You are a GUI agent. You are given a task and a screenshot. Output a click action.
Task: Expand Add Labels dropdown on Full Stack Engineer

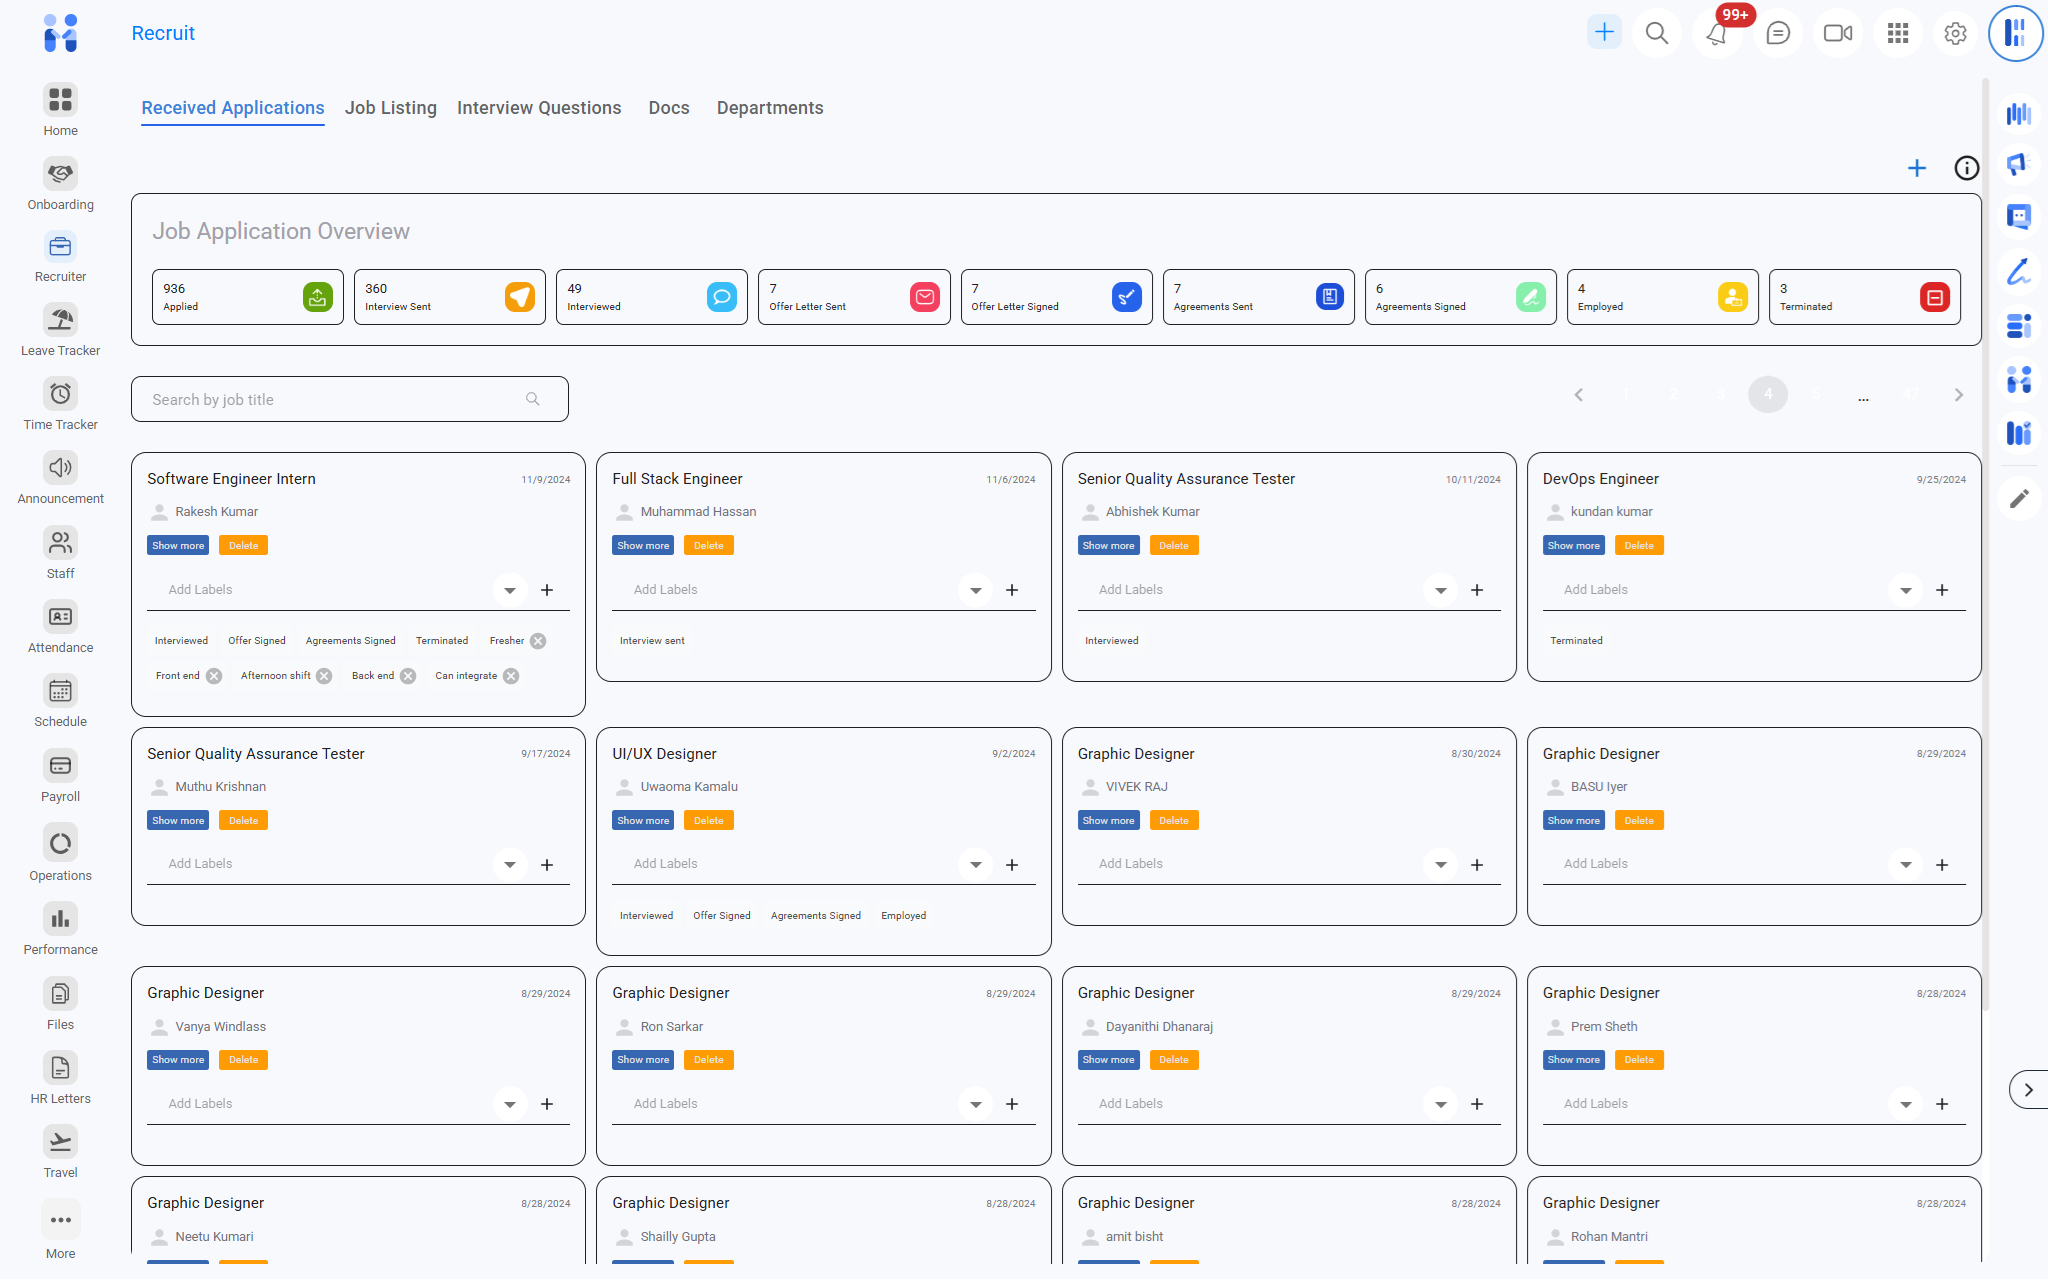[975, 591]
